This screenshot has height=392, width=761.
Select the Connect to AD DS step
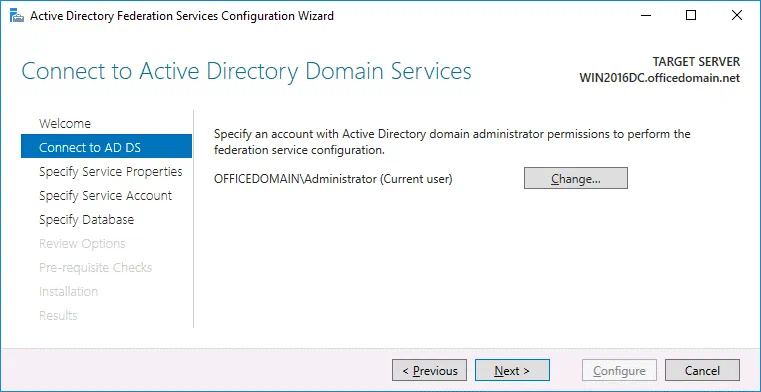[x=106, y=147]
